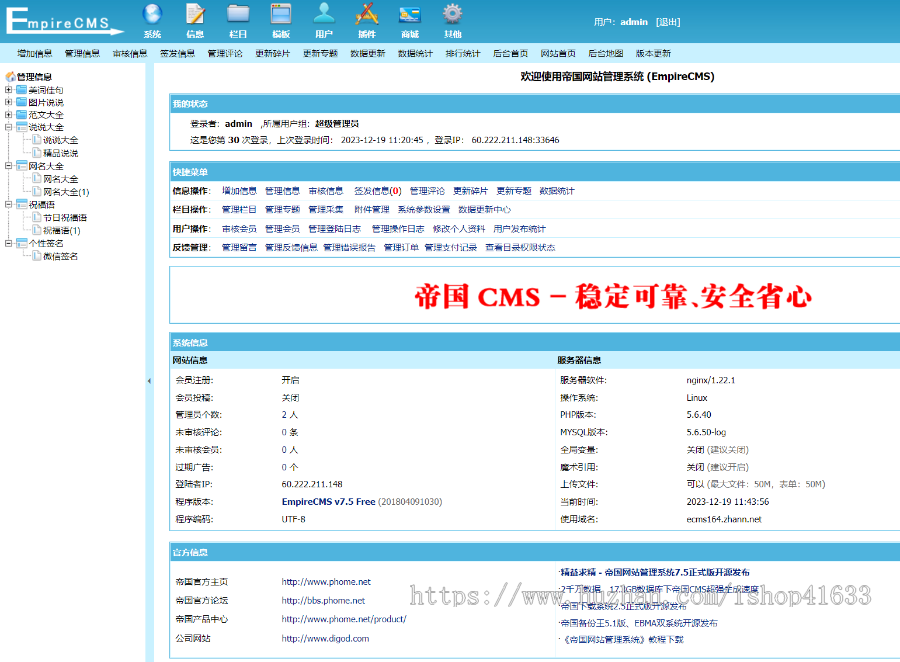Click the page icon beside 微信签名
Image resolution: width=900 pixels, height=662 pixels.
point(37,255)
